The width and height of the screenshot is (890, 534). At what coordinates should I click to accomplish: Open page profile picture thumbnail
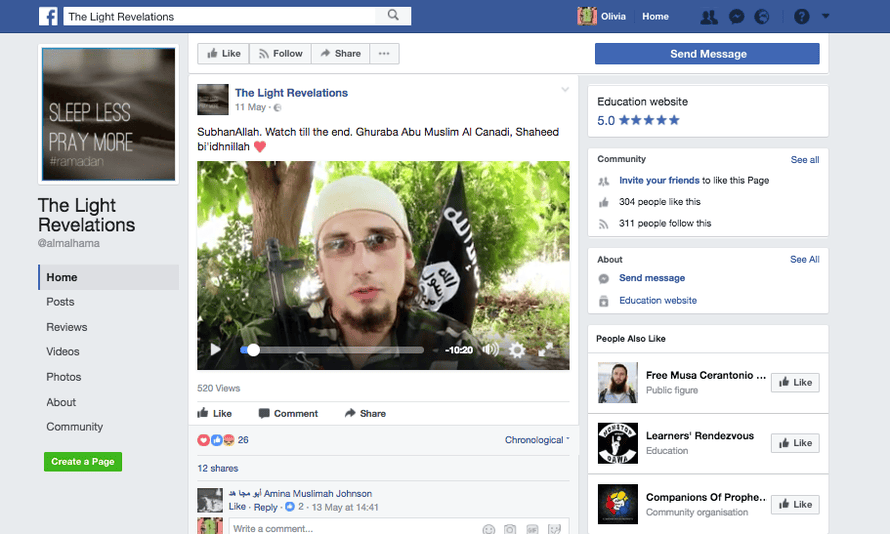click(x=108, y=114)
